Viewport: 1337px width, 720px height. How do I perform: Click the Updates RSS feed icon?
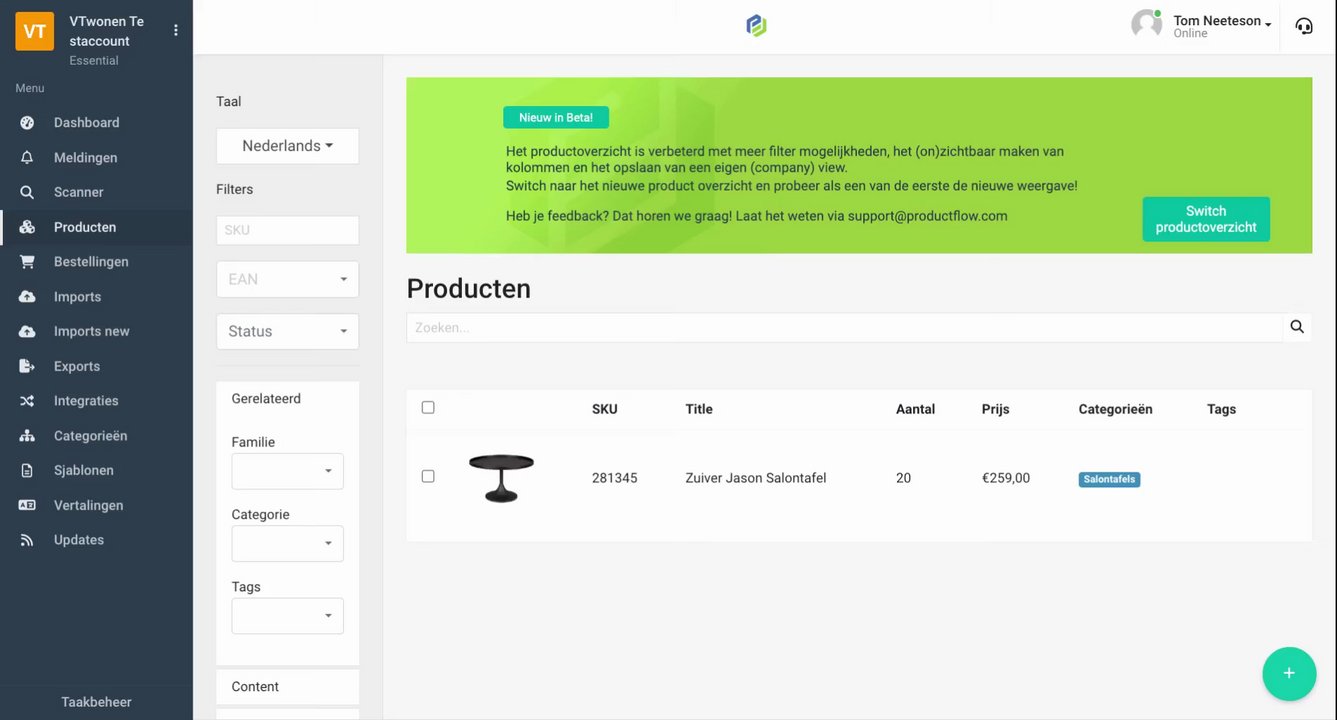[27, 540]
